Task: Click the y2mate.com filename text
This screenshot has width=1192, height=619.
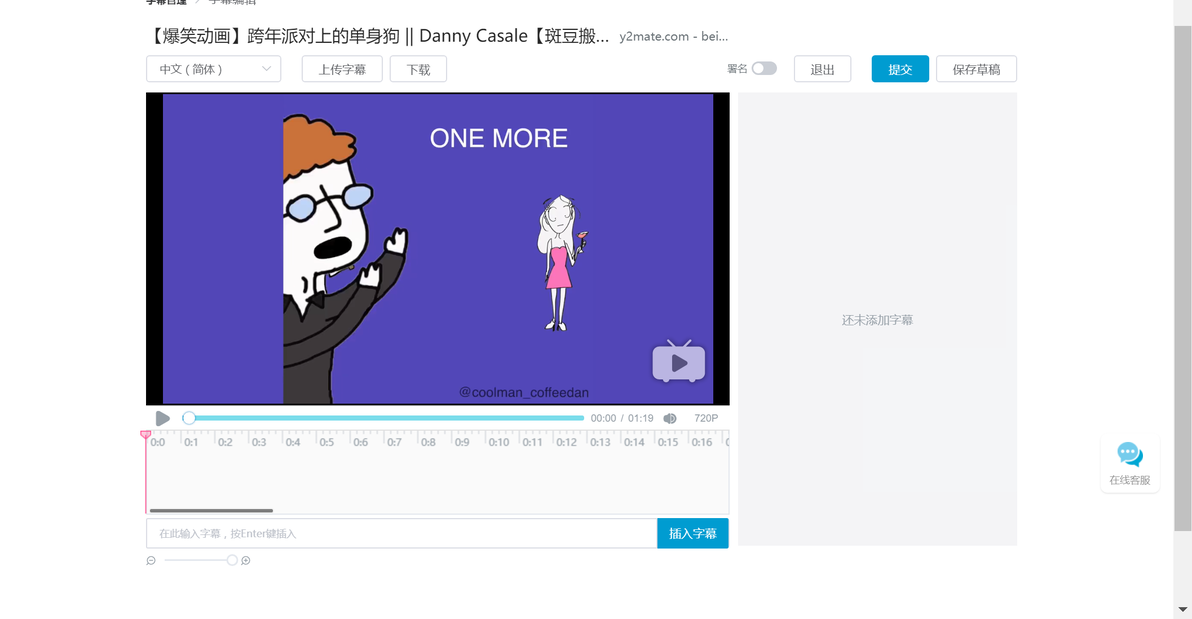Action: coord(674,37)
